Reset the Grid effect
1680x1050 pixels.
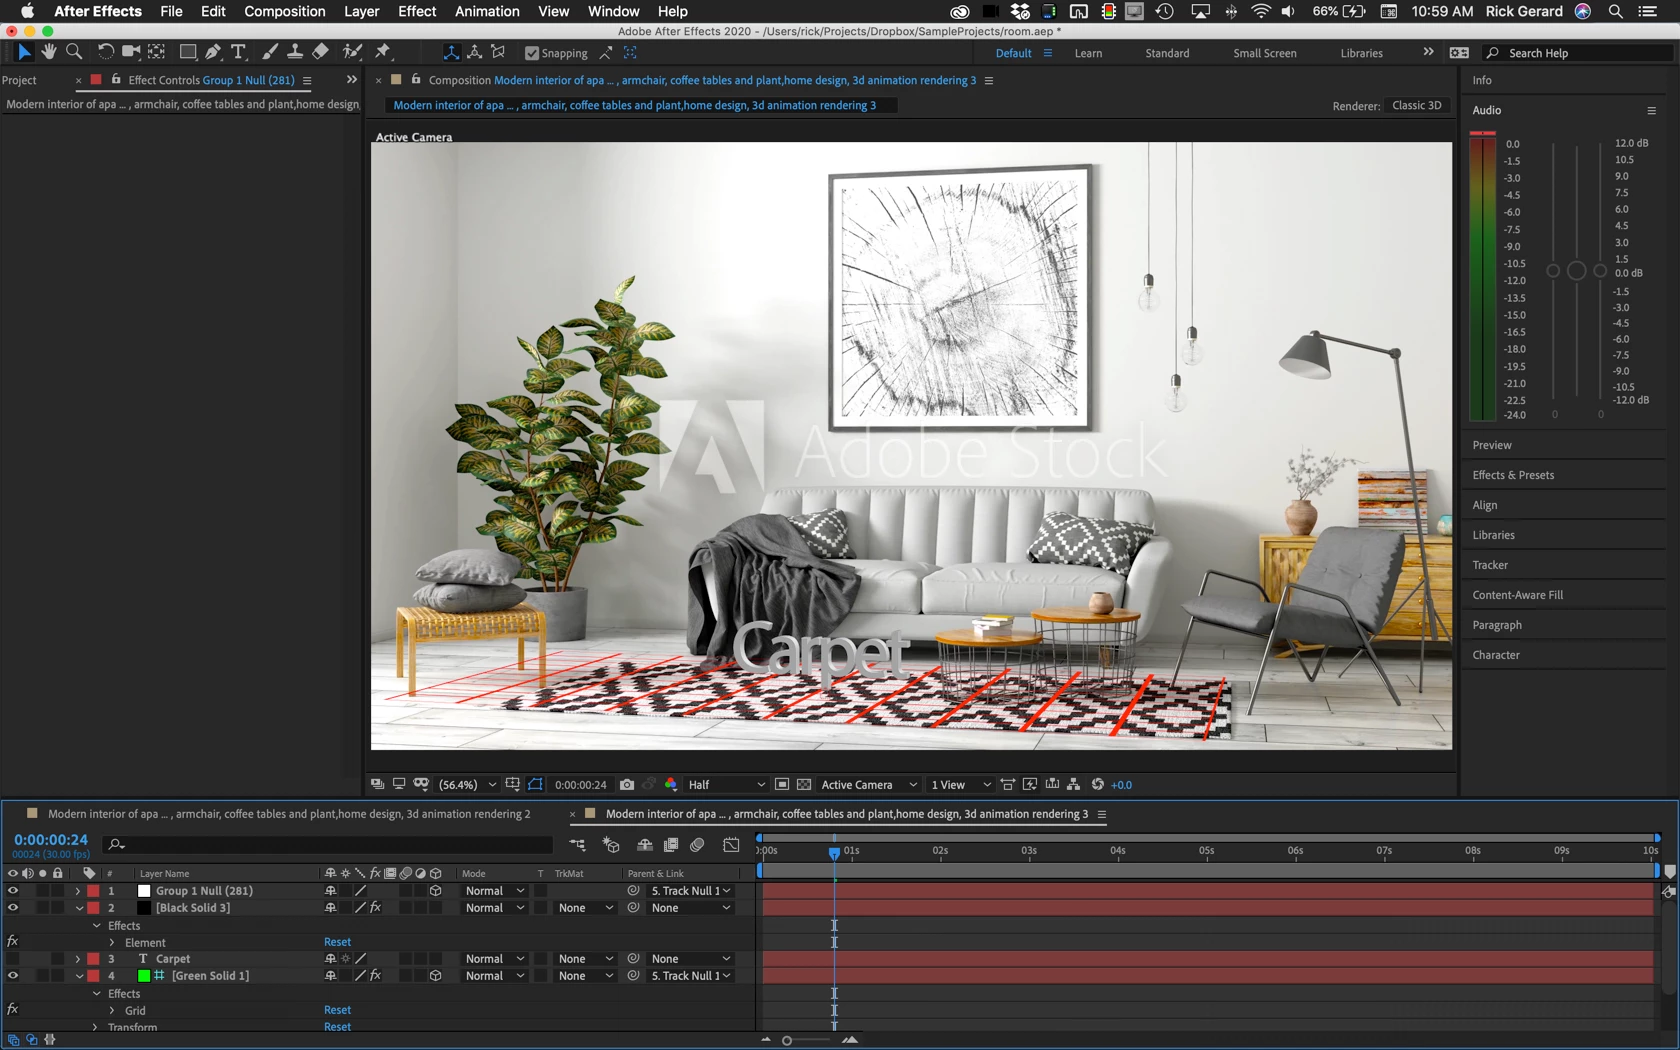coord(337,1010)
